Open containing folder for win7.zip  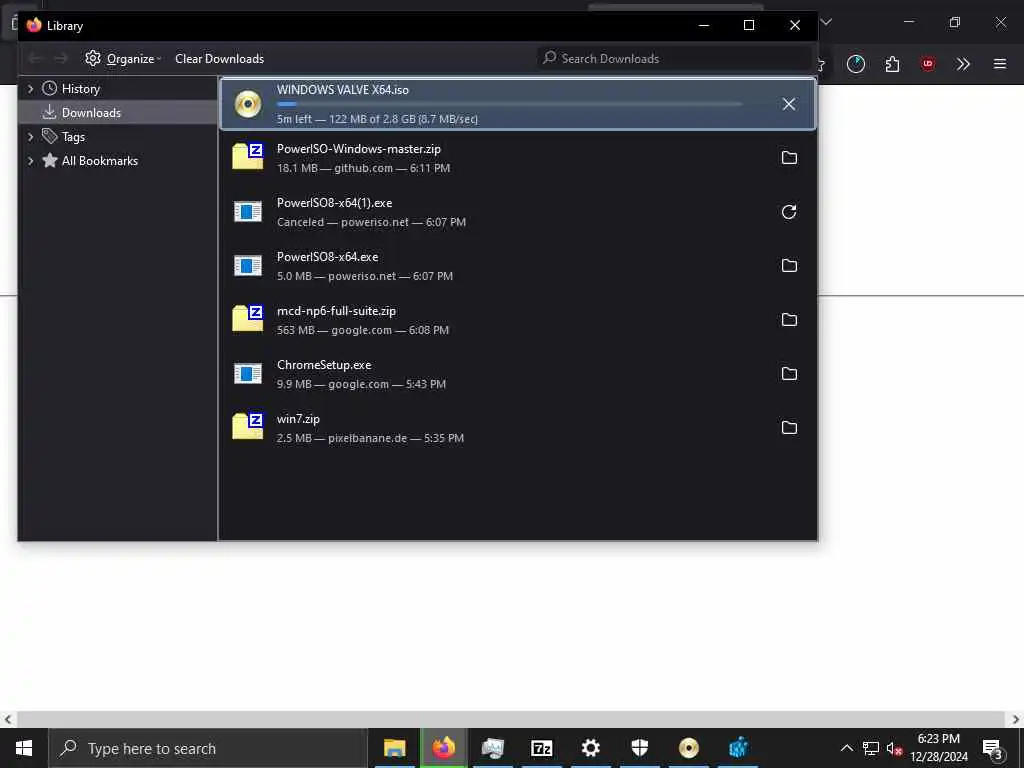(x=789, y=428)
